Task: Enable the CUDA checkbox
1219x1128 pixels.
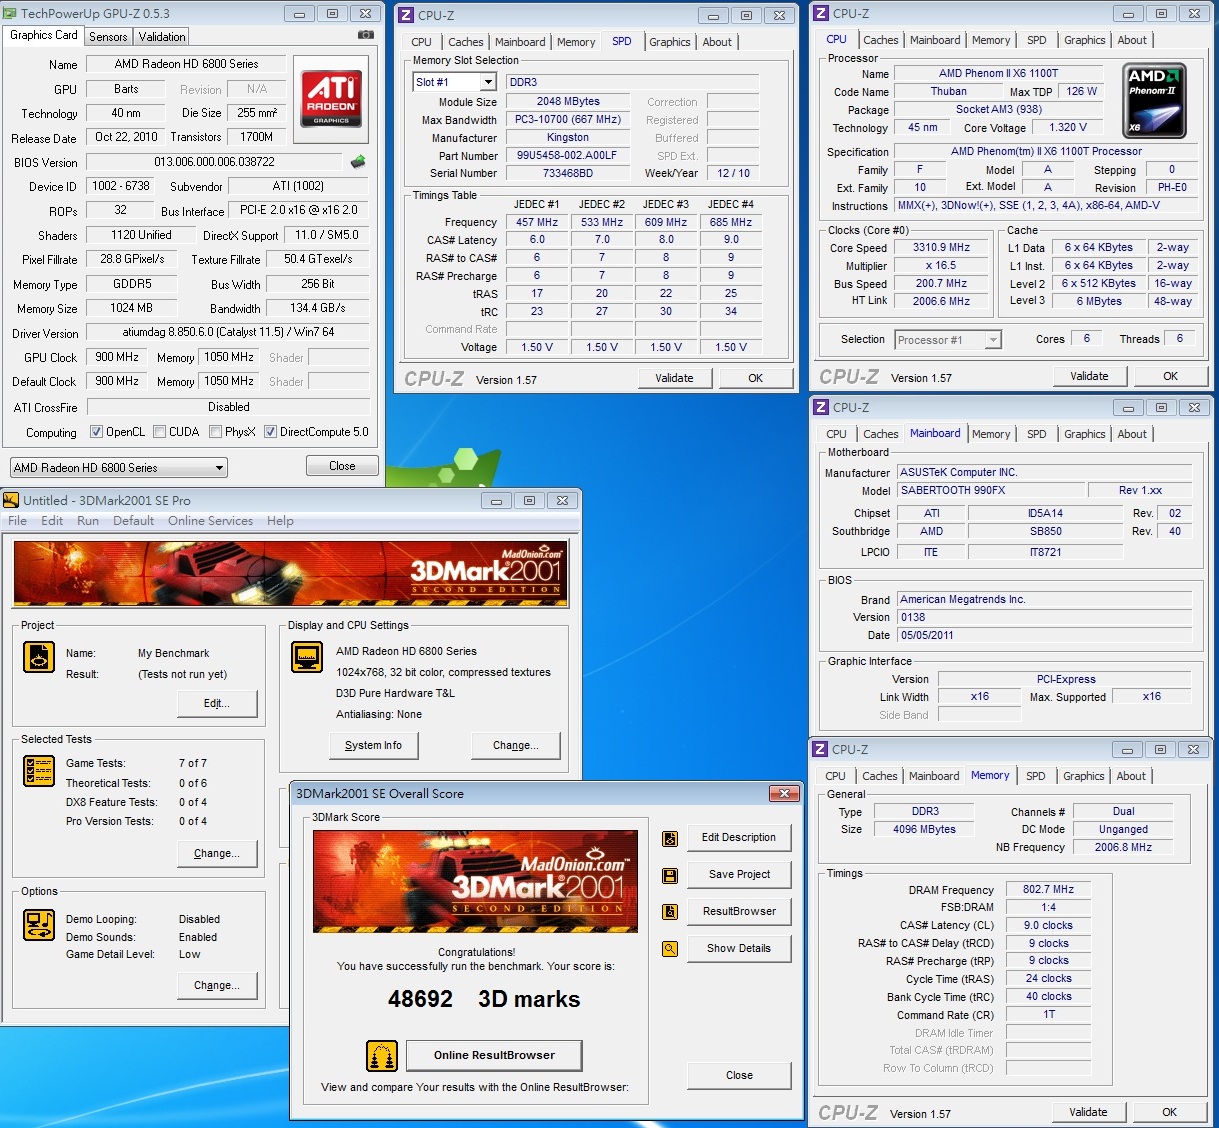Action: (x=160, y=432)
